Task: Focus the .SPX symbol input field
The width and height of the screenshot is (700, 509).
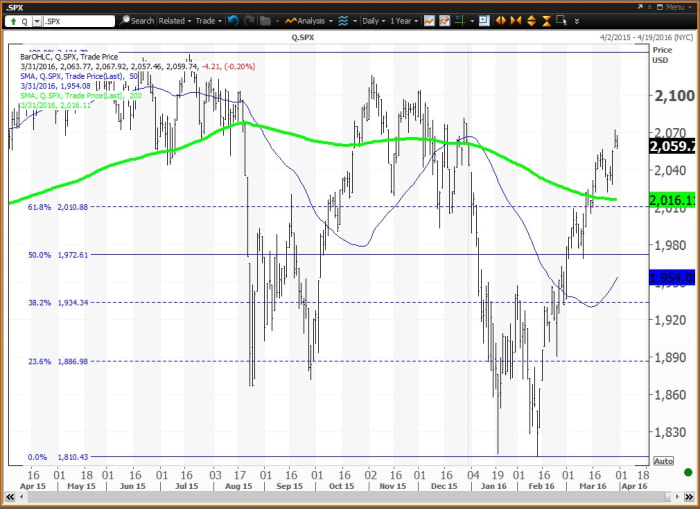Action: 79,21
